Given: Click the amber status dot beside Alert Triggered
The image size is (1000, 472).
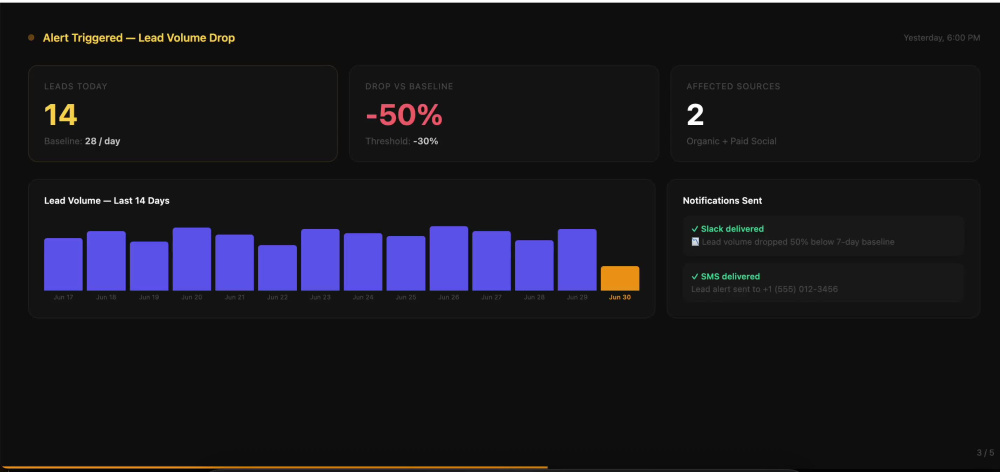Looking at the screenshot, I should coord(31,38).
